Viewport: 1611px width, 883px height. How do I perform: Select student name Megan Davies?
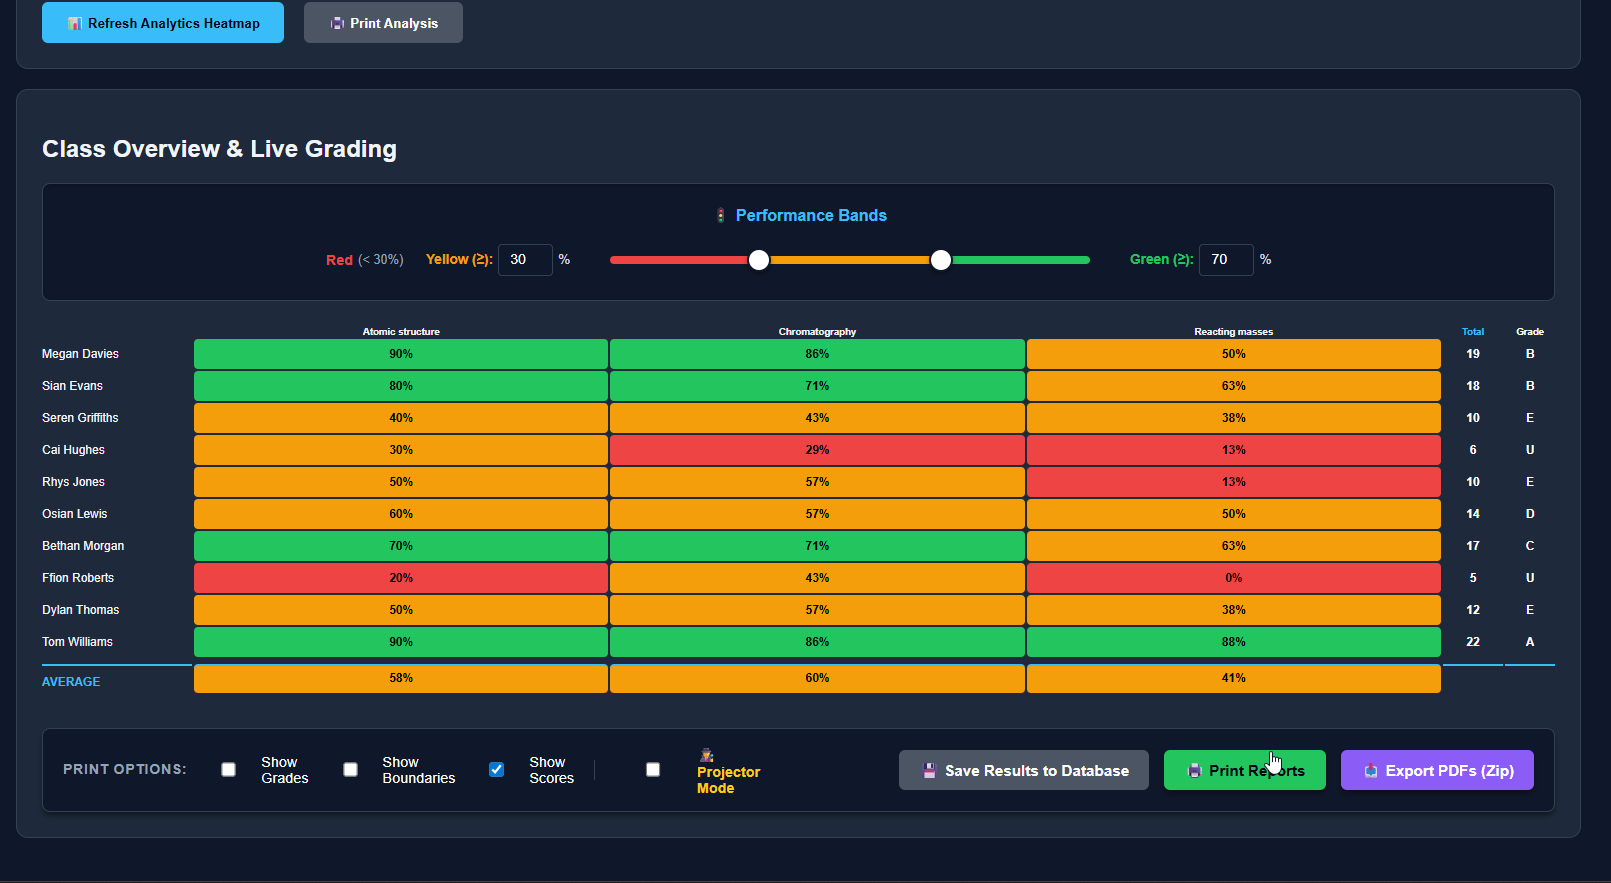coord(80,354)
